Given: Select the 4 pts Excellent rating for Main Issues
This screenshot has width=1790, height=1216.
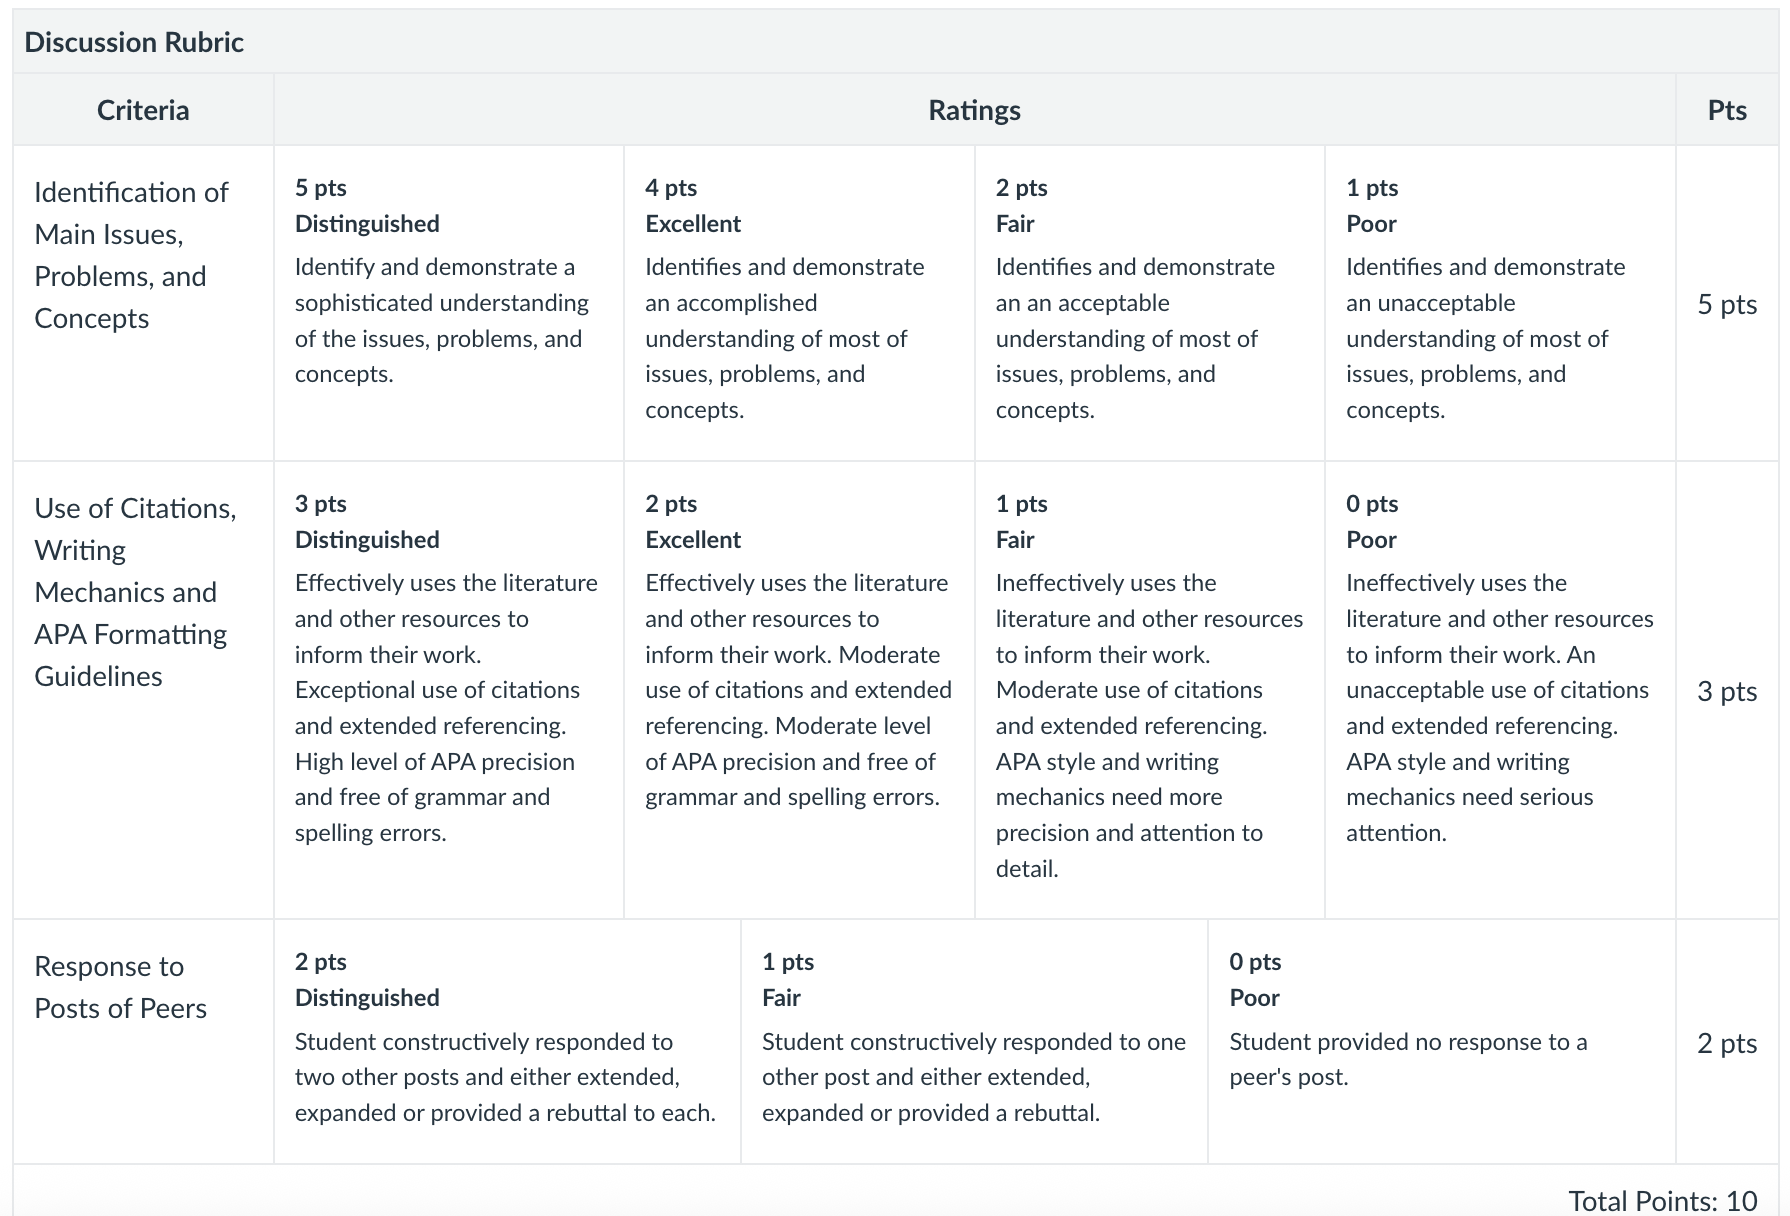Looking at the screenshot, I should 799,303.
